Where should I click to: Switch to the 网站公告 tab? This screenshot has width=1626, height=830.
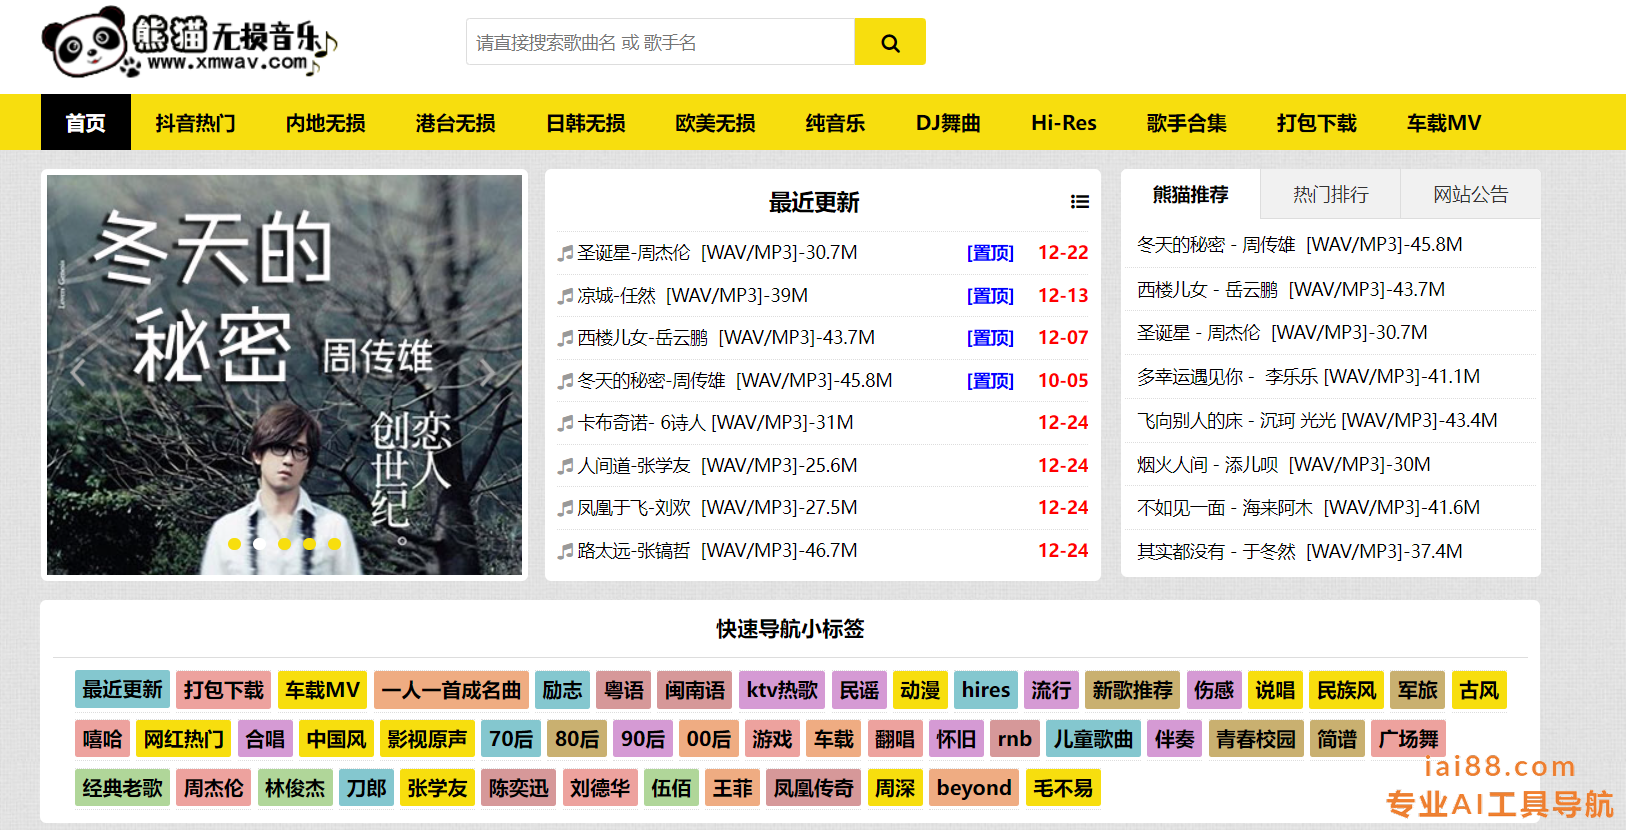coord(1471,194)
